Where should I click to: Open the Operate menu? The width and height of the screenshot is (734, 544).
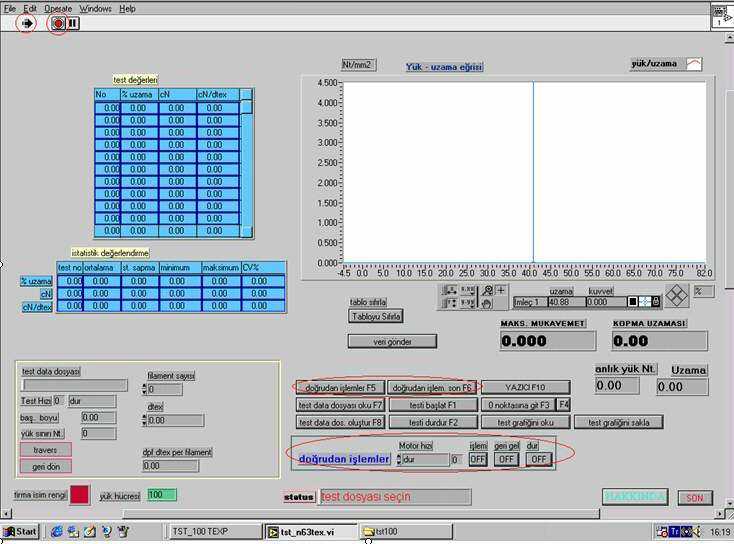[58, 8]
